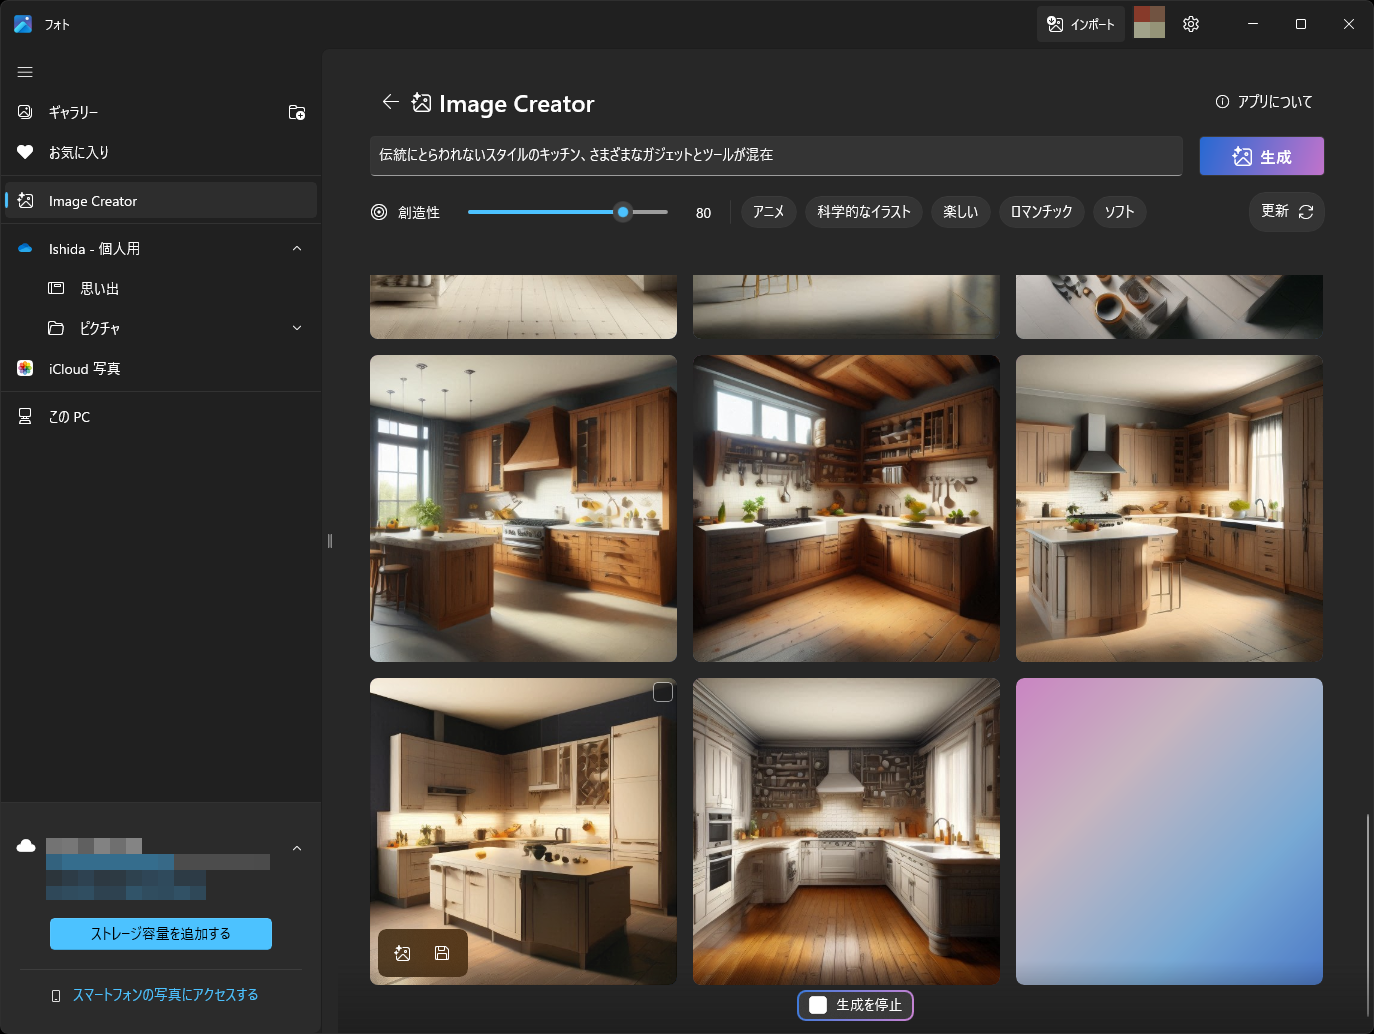Open the kitchen image with wooden ceiling beams
The width and height of the screenshot is (1374, 1034).
point(846,508)
